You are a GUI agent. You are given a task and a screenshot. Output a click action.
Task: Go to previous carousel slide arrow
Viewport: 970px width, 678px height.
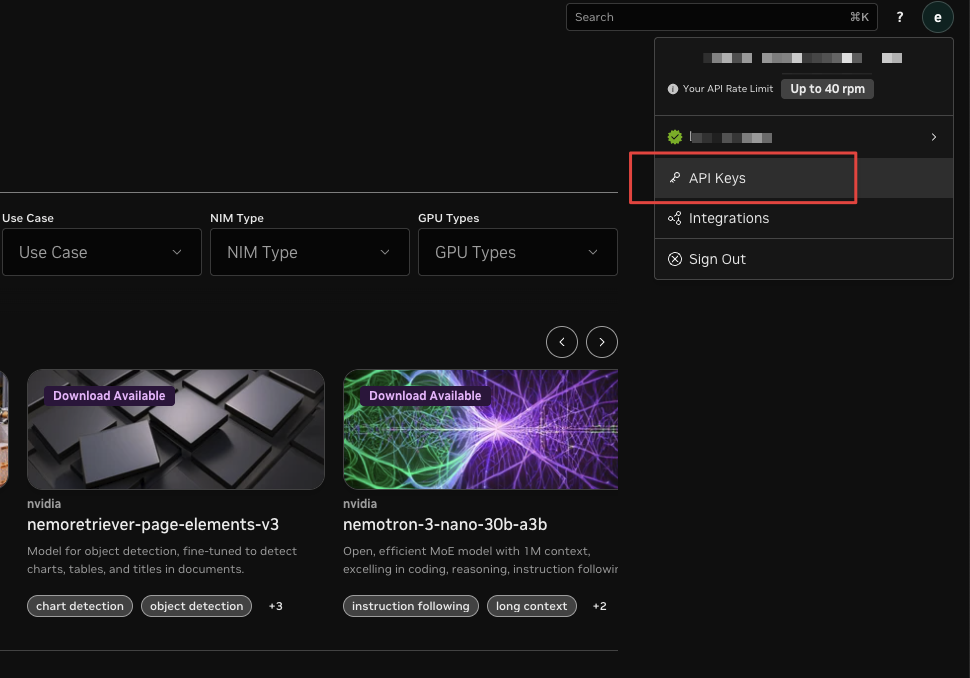pyautogui.click(x=562, y=342)
